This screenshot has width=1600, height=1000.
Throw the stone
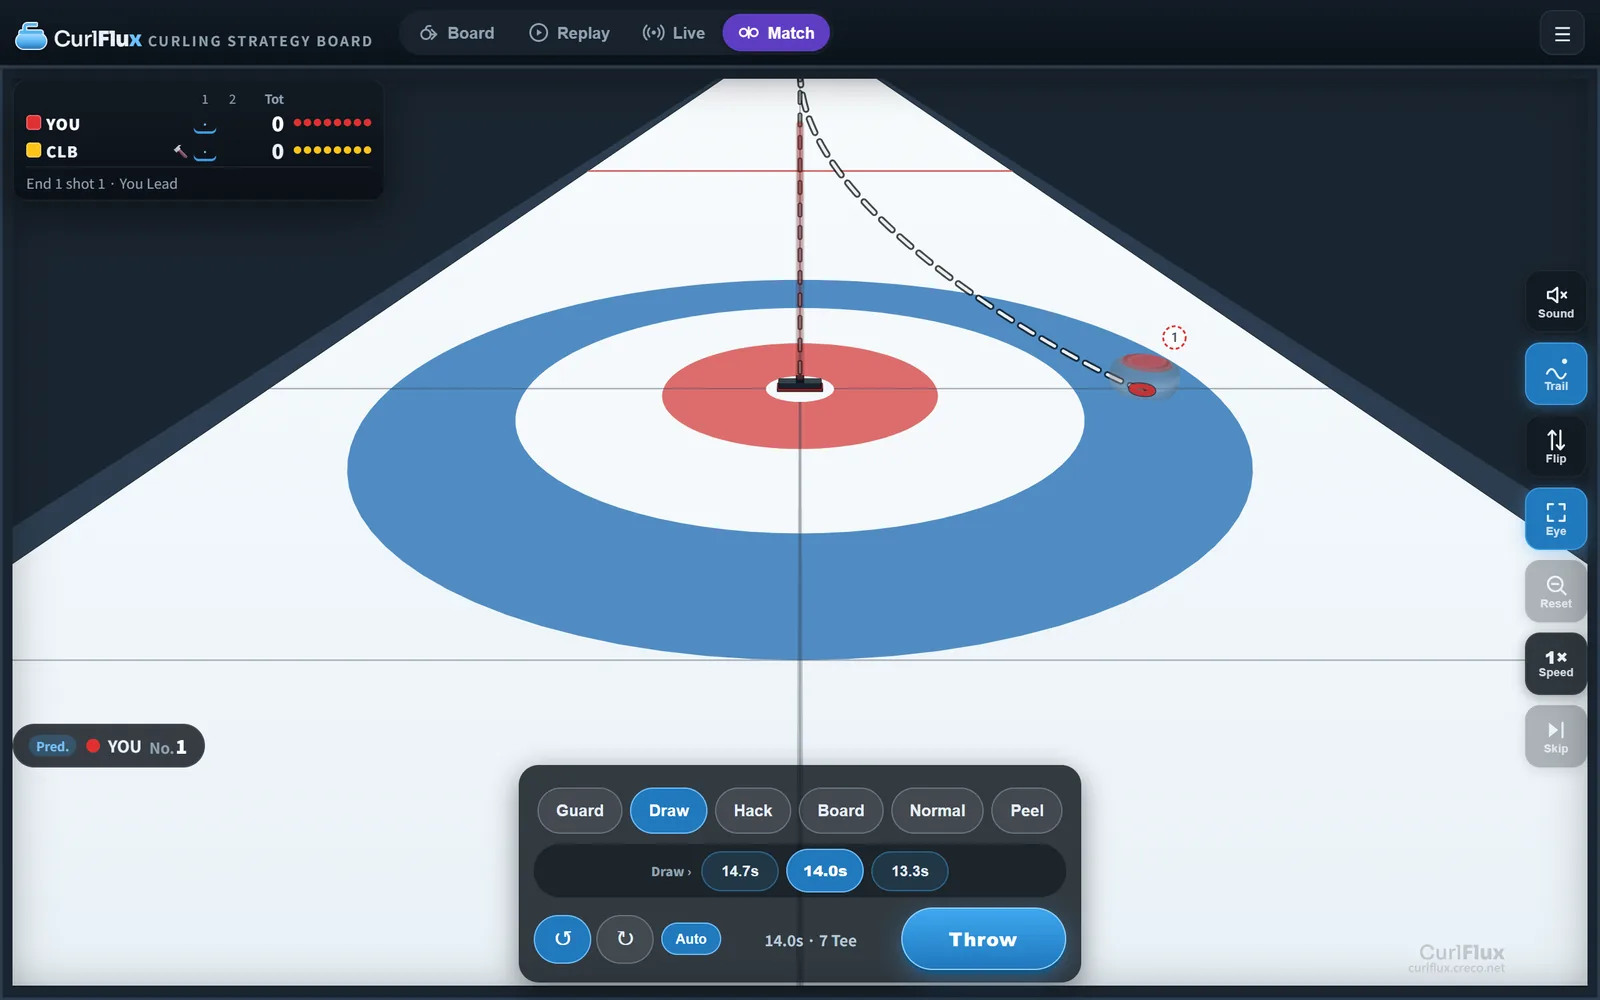983,939
